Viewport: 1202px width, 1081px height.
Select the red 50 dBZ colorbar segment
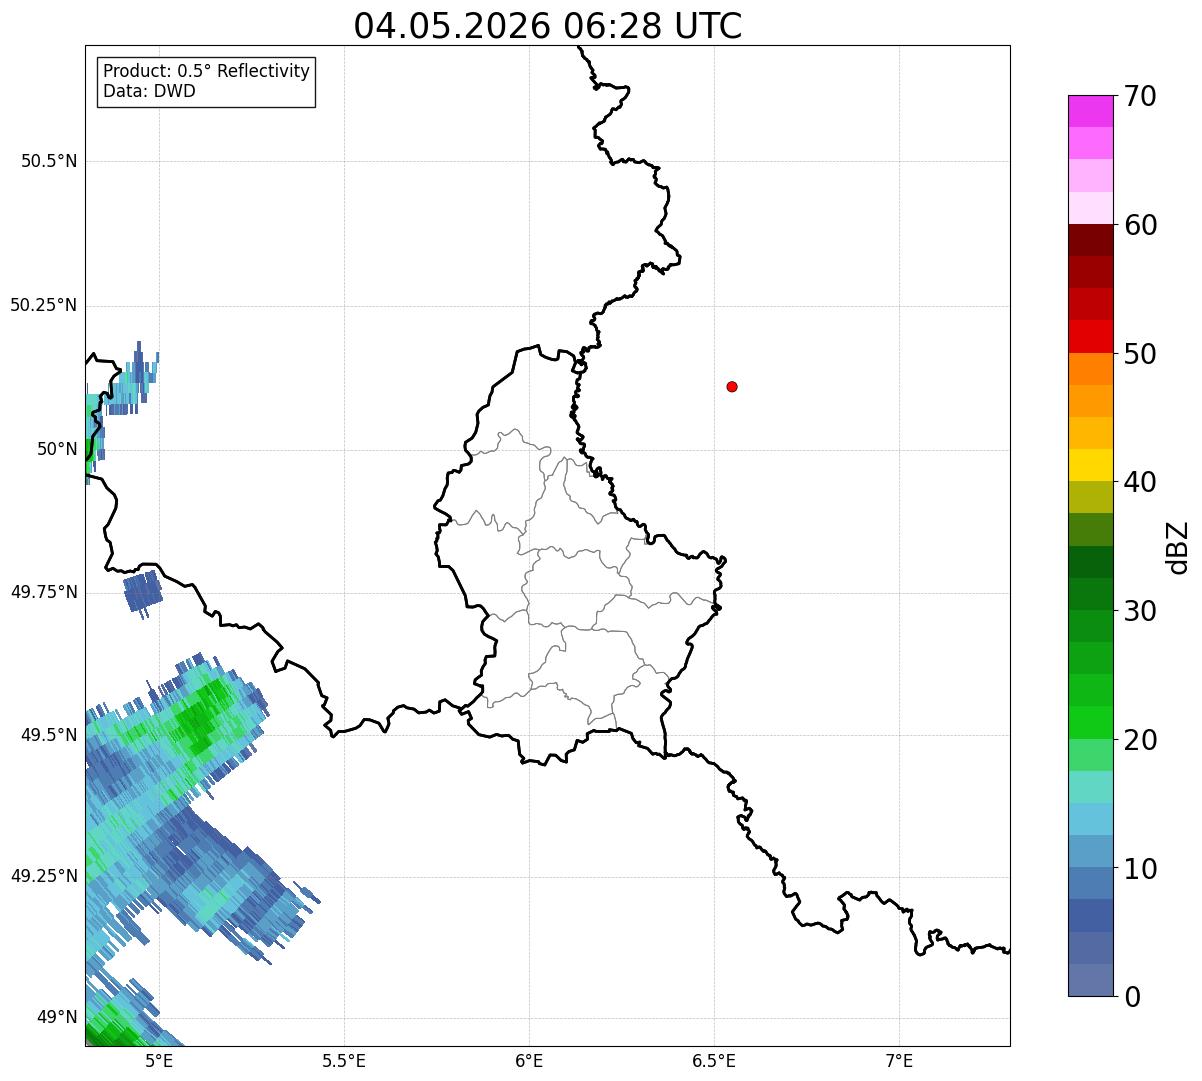pos(1090,336)
